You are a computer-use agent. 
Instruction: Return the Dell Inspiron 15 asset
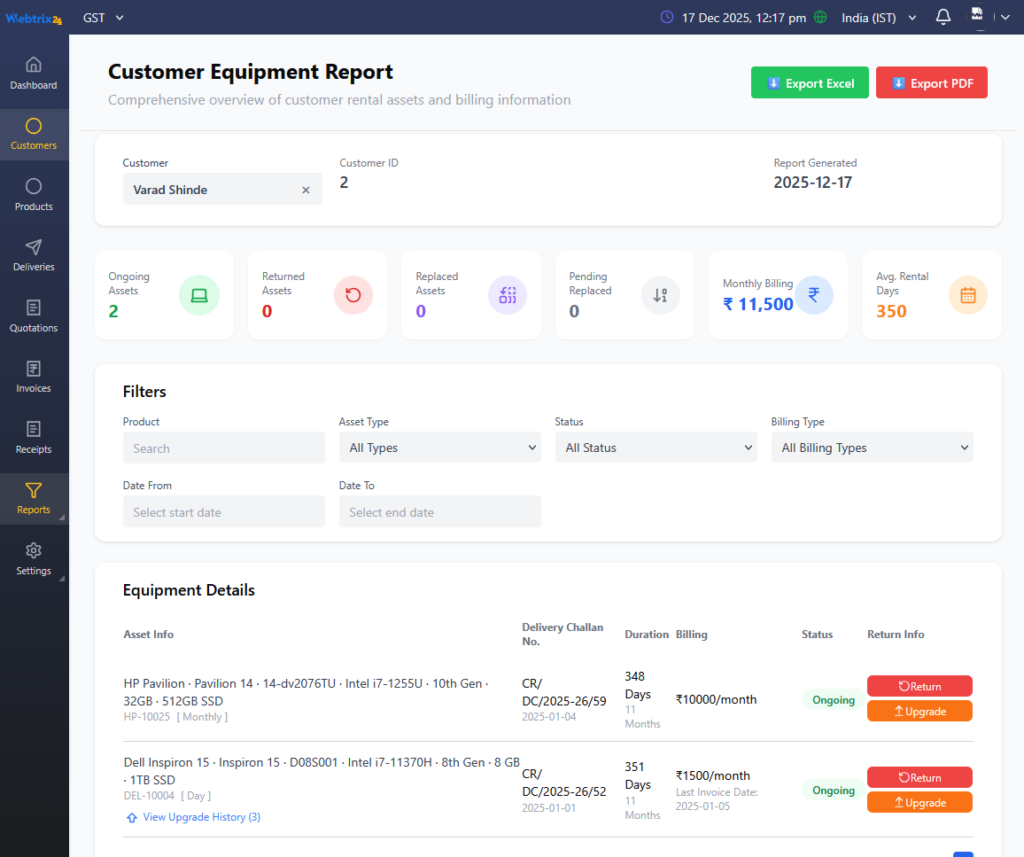[920, 778]
